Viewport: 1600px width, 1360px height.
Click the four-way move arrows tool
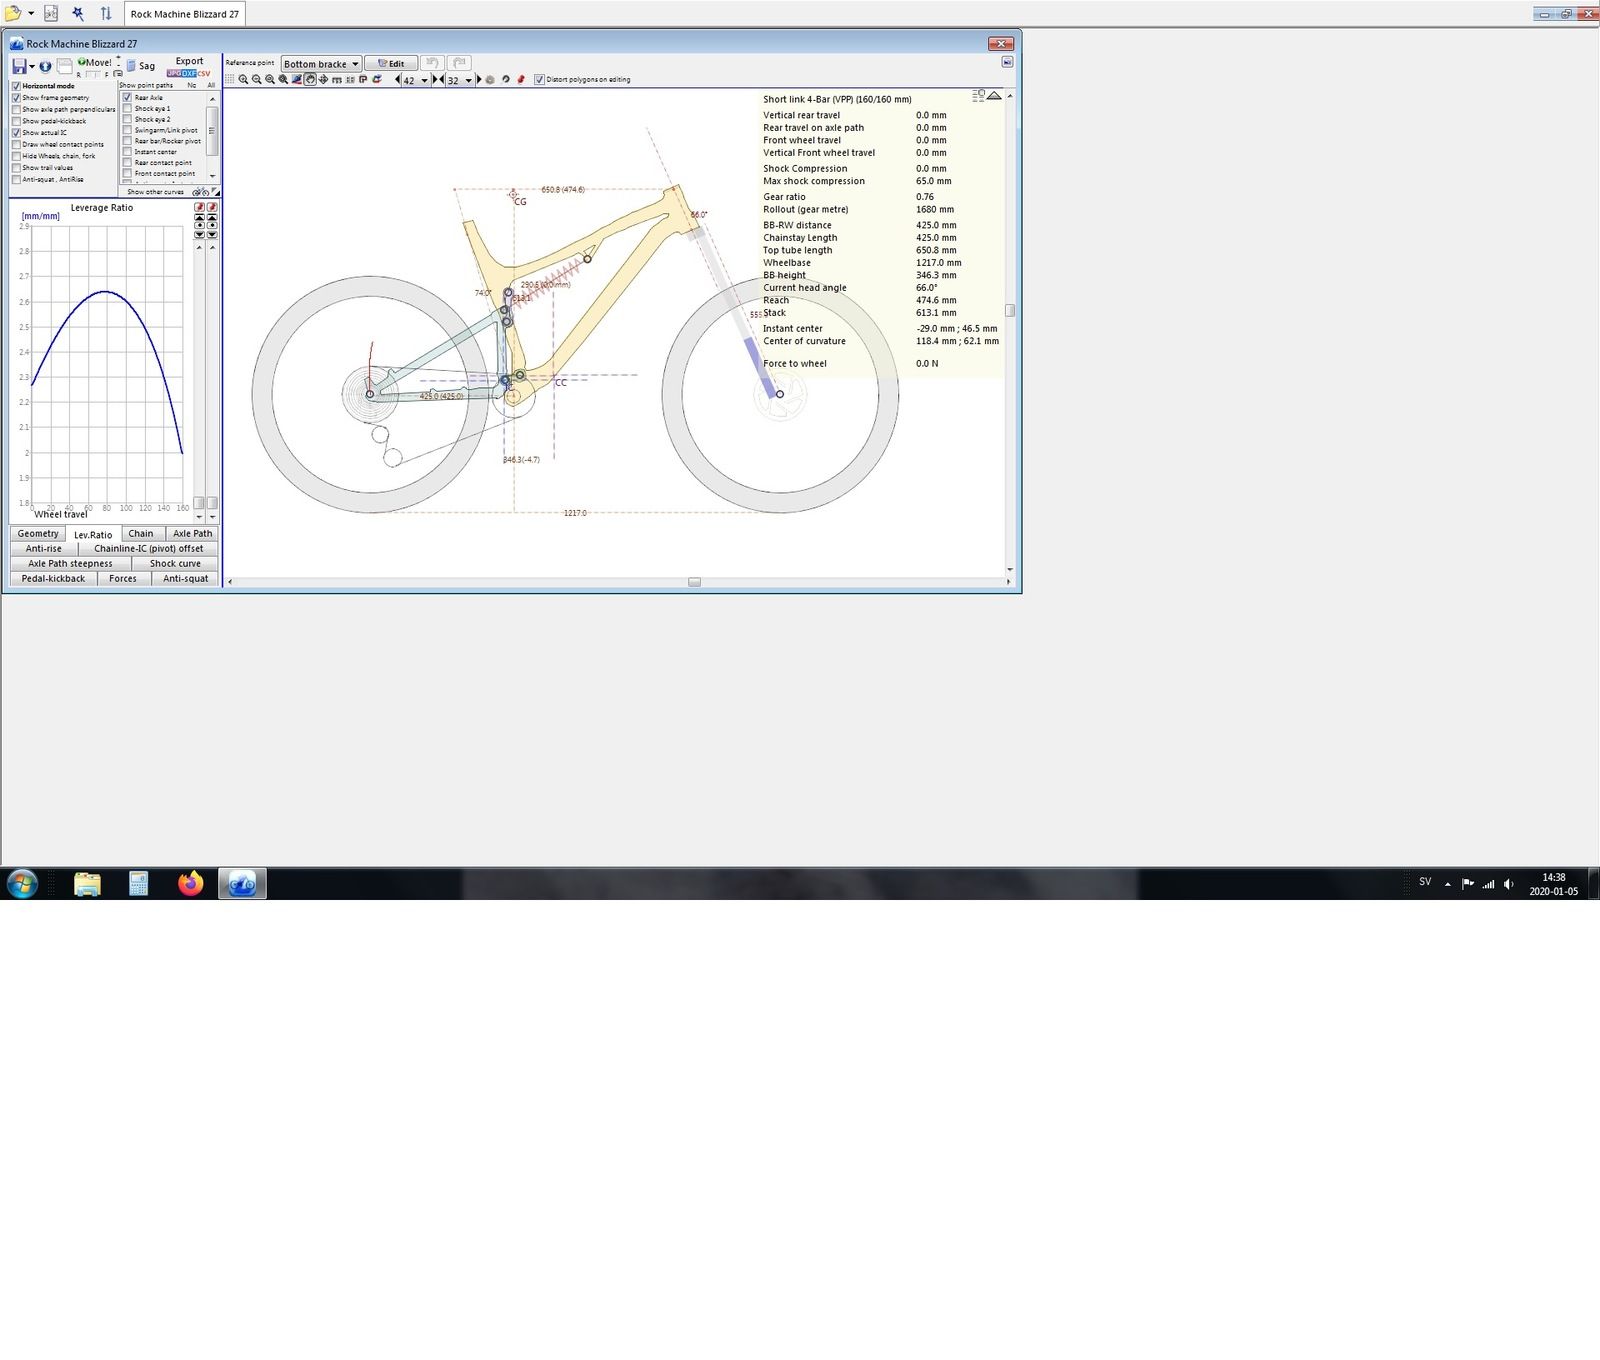coord(323,80)
